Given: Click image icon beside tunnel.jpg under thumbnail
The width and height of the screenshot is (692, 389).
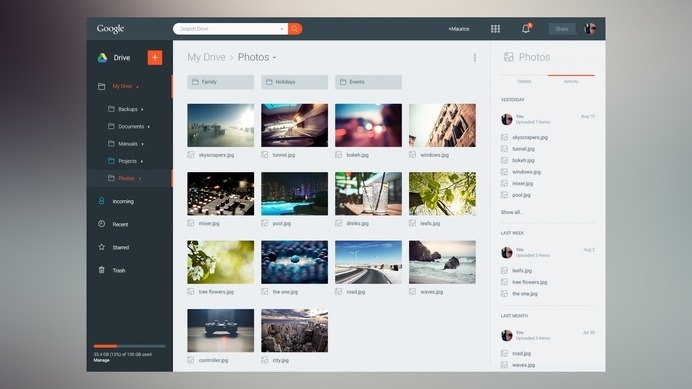Looking at the screenshot, I should tap(264, 155).
